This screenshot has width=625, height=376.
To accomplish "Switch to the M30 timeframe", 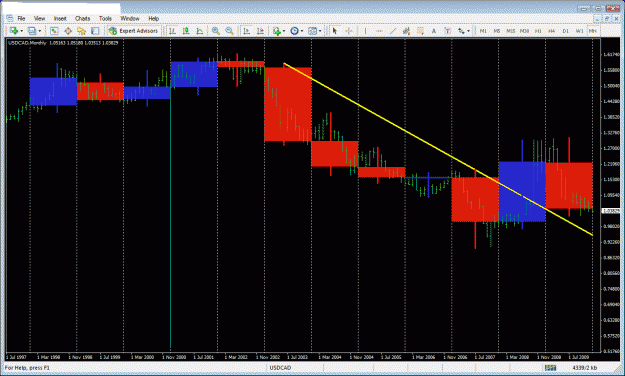I will 524,31.
